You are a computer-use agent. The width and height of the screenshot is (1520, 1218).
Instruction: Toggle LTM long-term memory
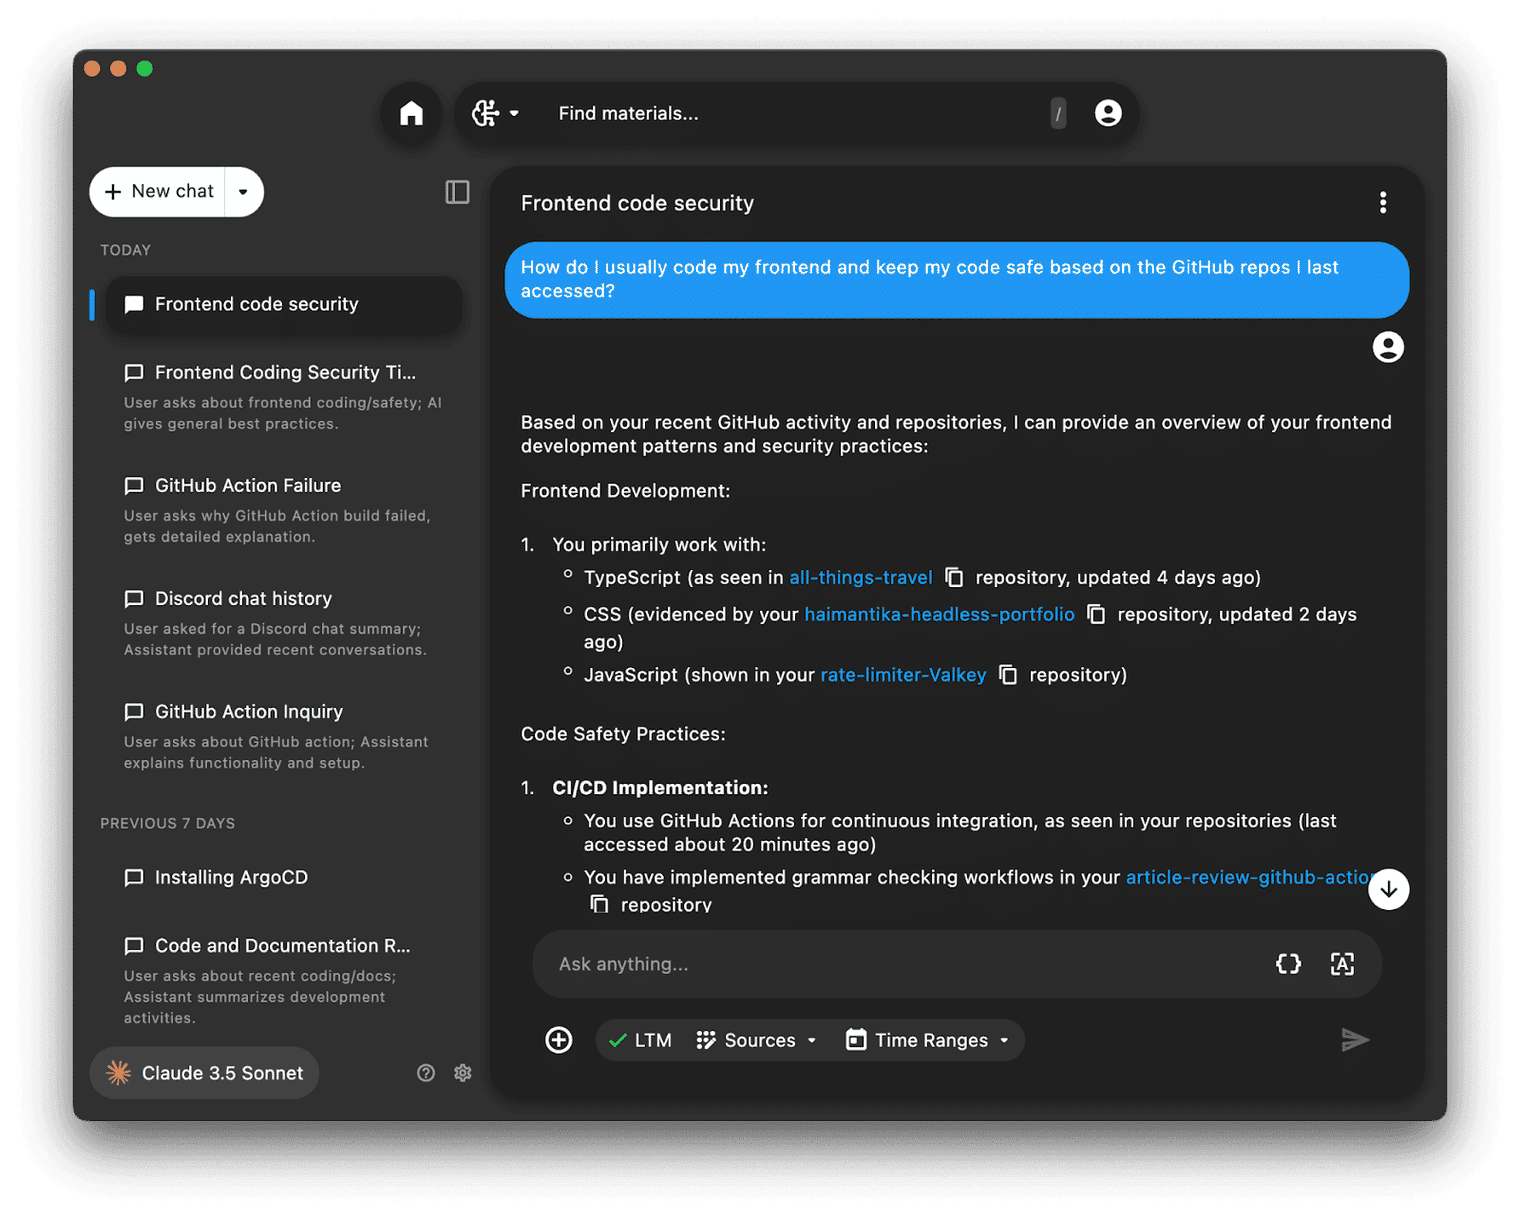pos(640,1040)
